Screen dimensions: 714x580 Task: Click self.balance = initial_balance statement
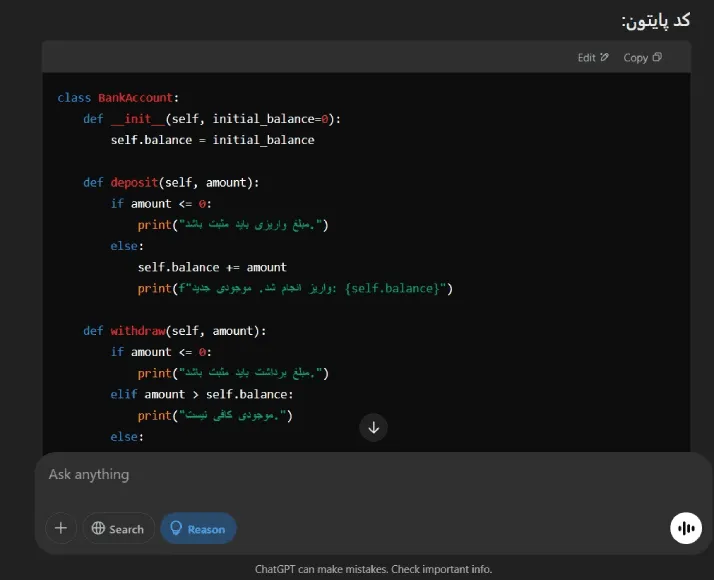coord(212,140)
